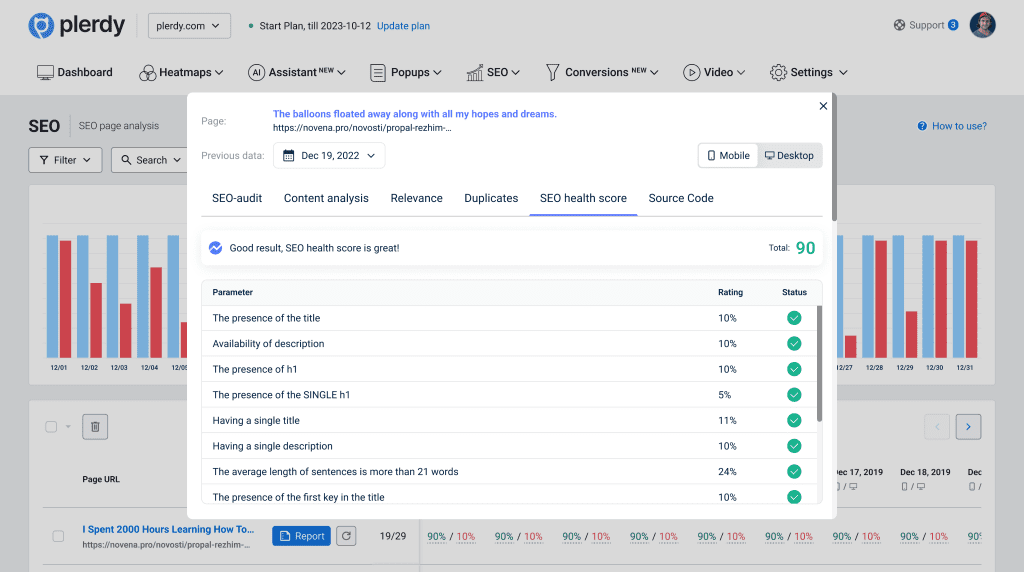The height and width of the screenshot is (572, 1024).
Task: Open Support help icon
Action: [899, 25]
